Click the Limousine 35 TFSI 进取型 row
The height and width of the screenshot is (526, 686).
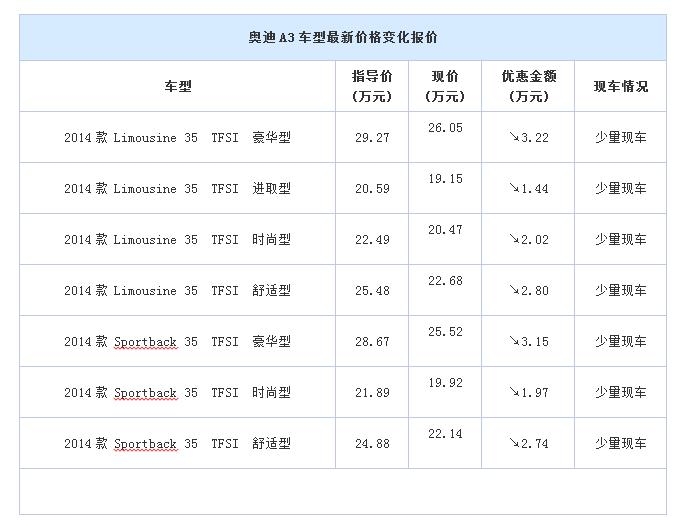point(343,188)
